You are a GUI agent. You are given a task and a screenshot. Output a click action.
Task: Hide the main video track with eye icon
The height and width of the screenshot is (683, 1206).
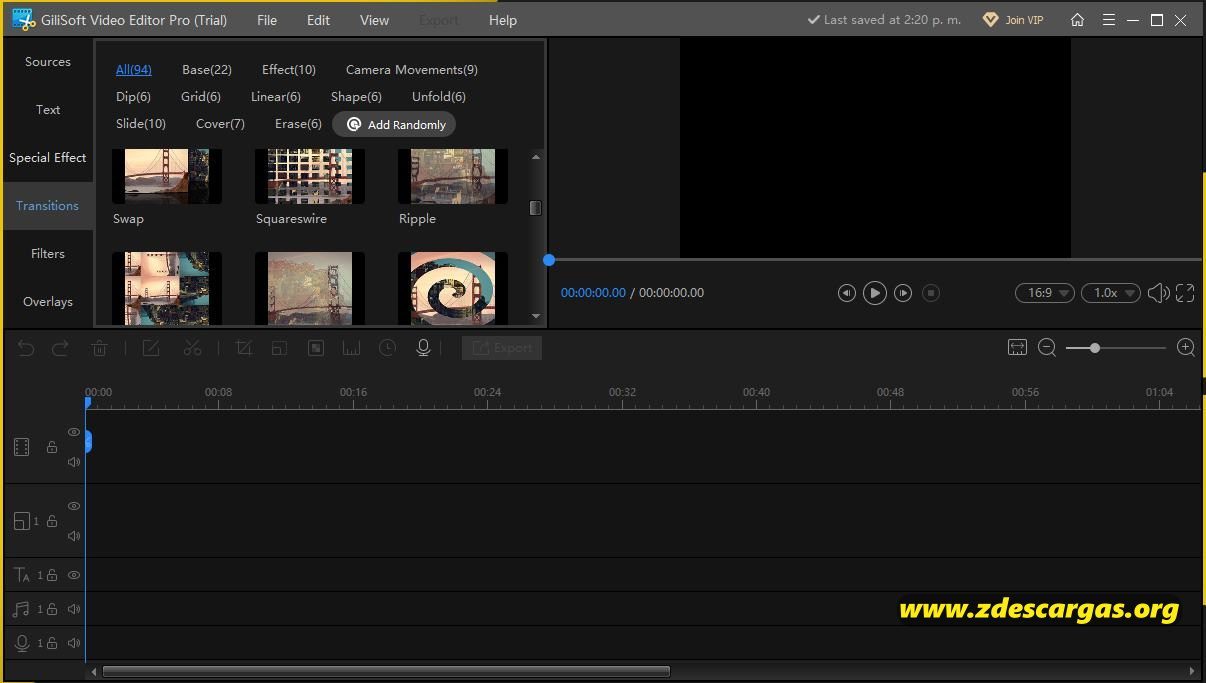(74, 432)
